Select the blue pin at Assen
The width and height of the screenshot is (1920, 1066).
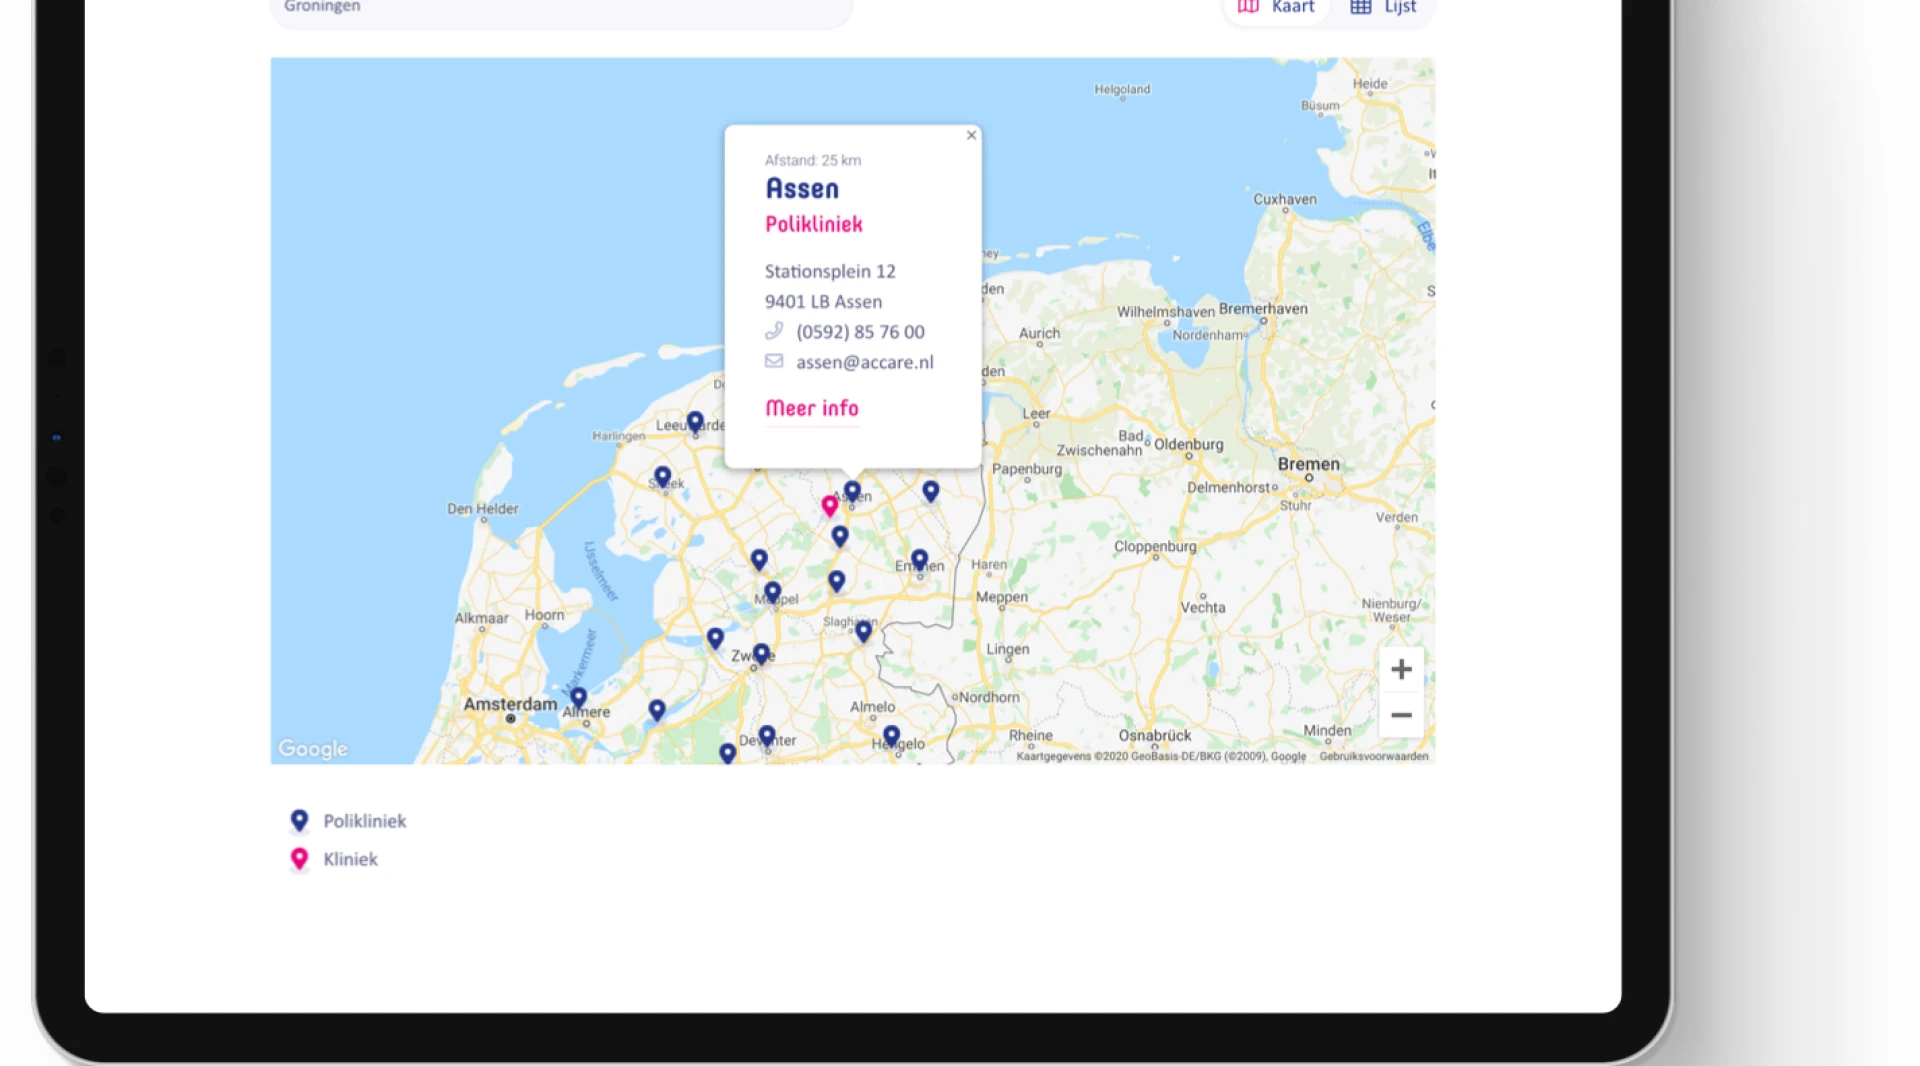pos(852,491)
